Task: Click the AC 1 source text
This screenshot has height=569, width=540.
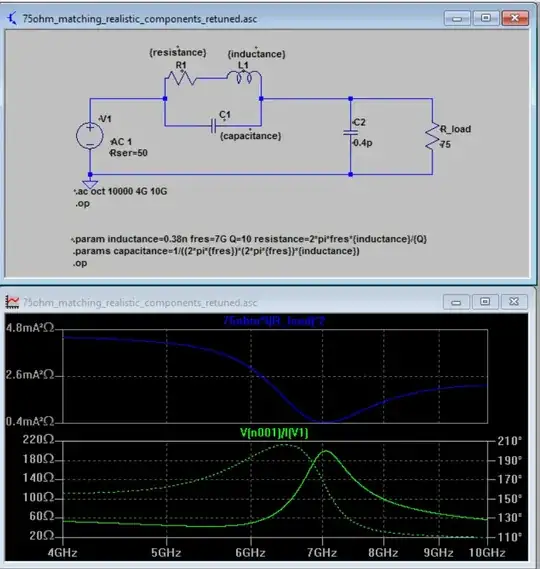Action: click(x=122, y=142)
